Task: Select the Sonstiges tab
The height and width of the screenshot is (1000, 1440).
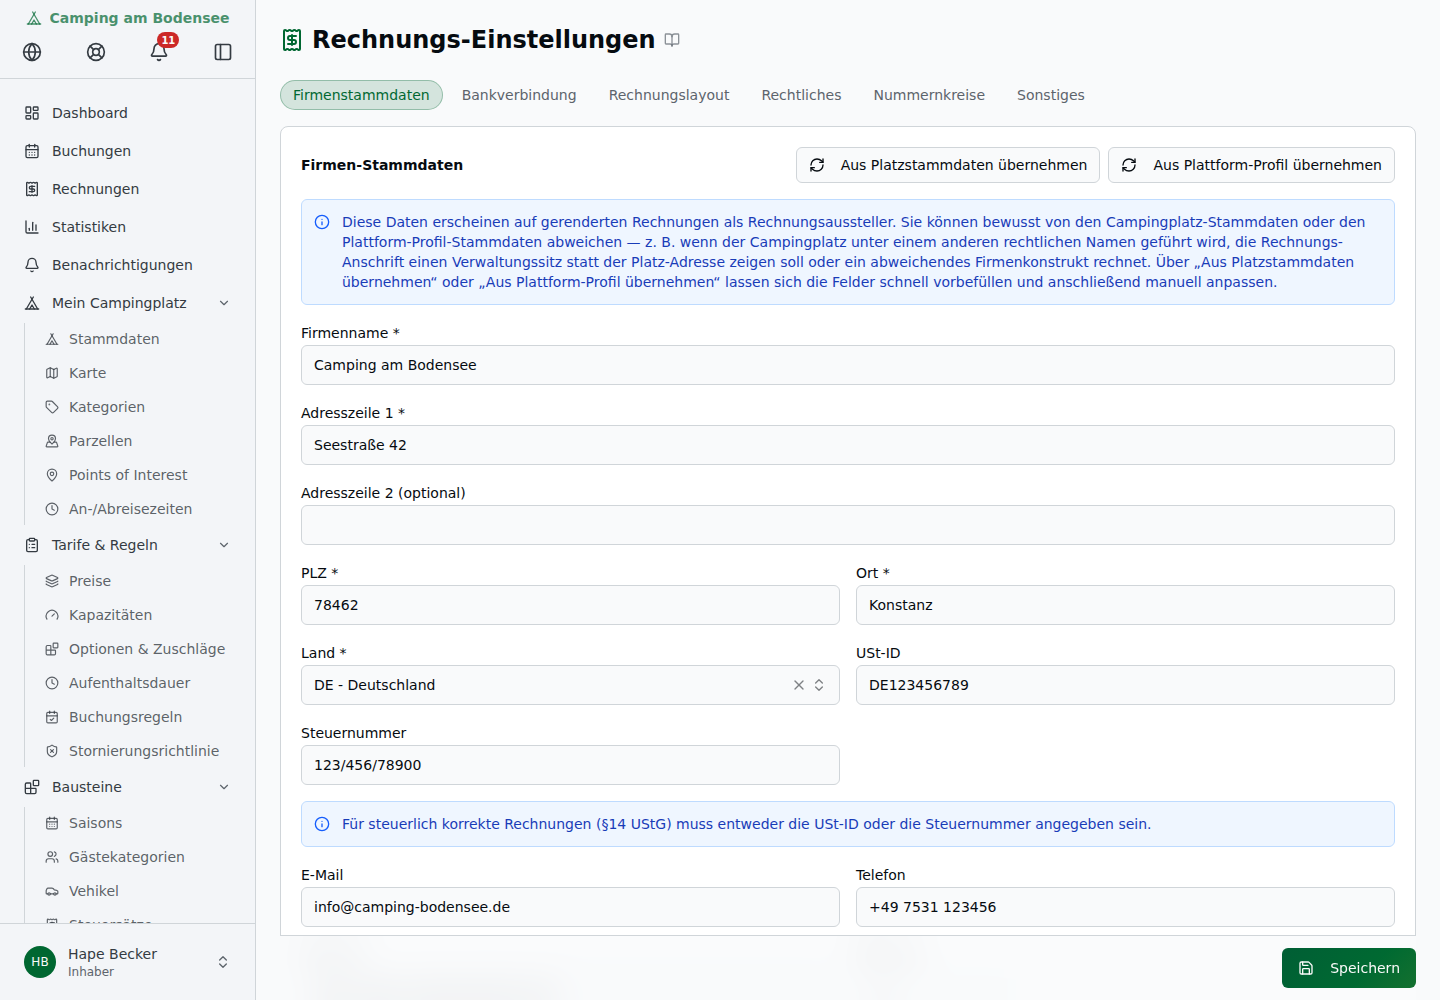Action: coord(1050,95)
